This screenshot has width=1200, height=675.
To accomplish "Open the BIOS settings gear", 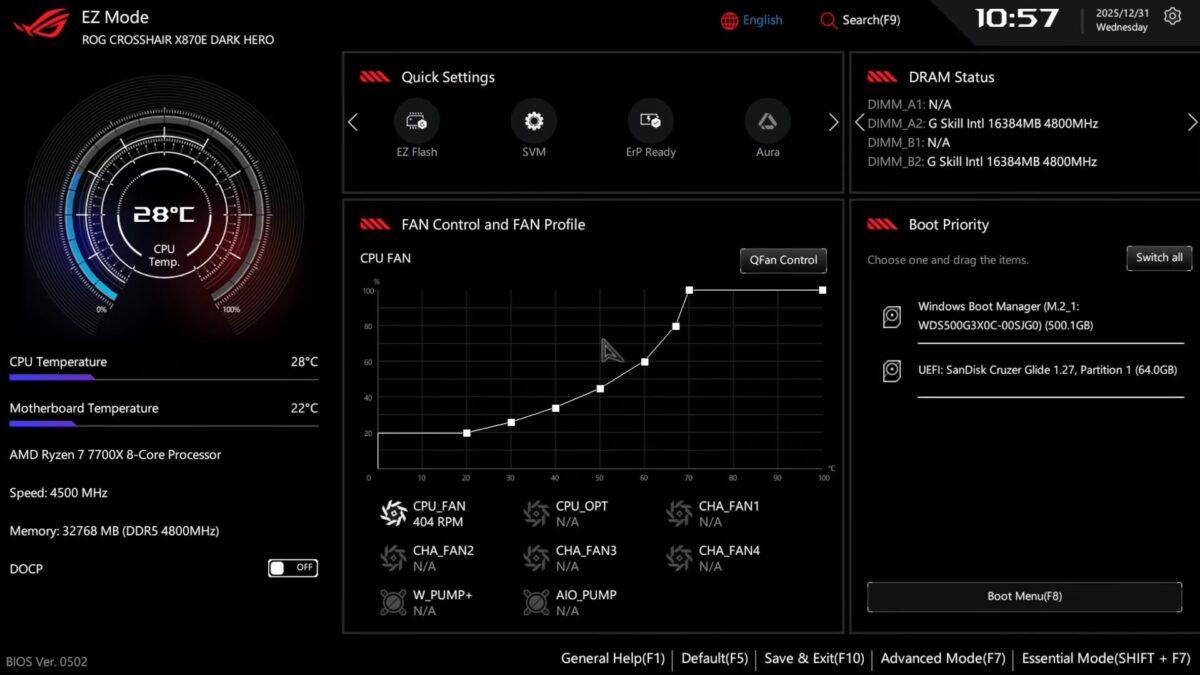I will tap(1171, 16).
